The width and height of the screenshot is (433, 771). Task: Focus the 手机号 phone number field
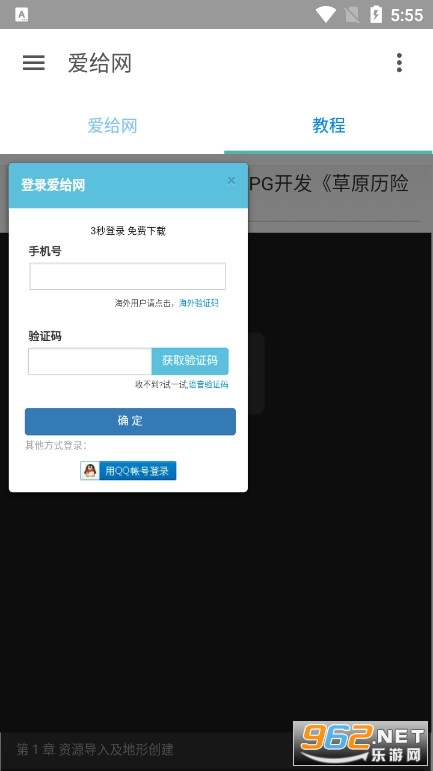[x=128, y=276]
